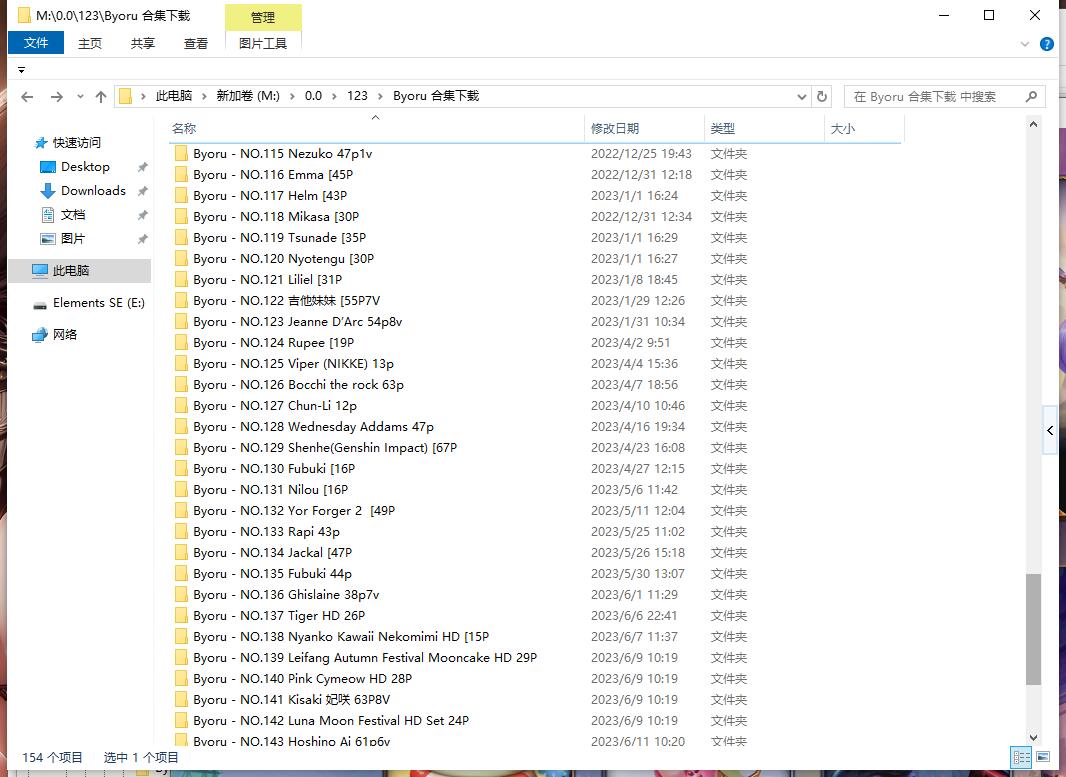Click 123 in the breadcrumb path

tap(357, 96)
